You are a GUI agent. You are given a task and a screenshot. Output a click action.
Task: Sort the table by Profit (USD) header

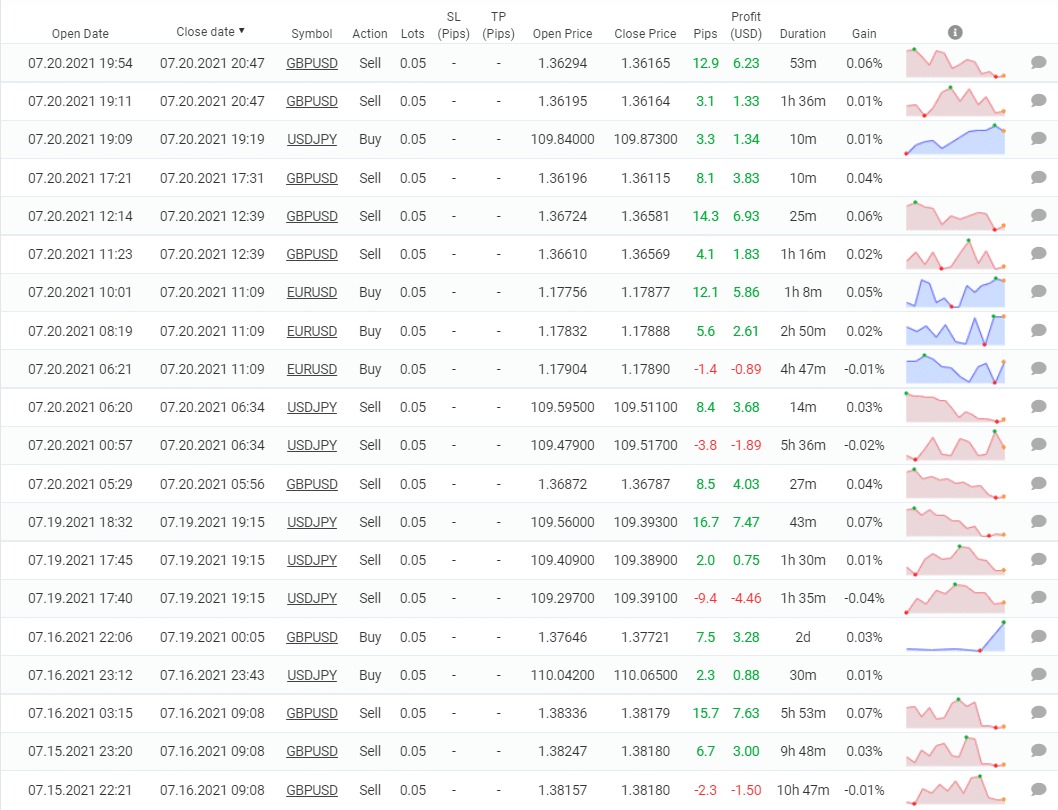click(x=746, y=25)
